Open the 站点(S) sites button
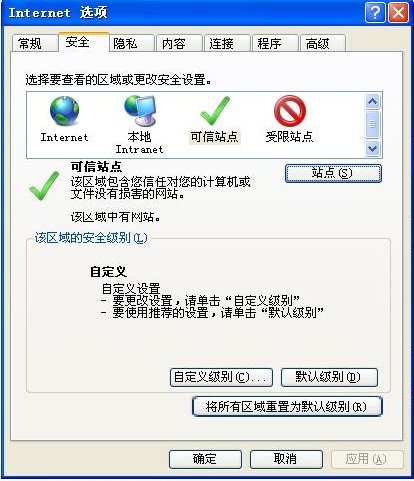Image resolution: width=414 pixels, height=481 pixels. coord(333,173)
